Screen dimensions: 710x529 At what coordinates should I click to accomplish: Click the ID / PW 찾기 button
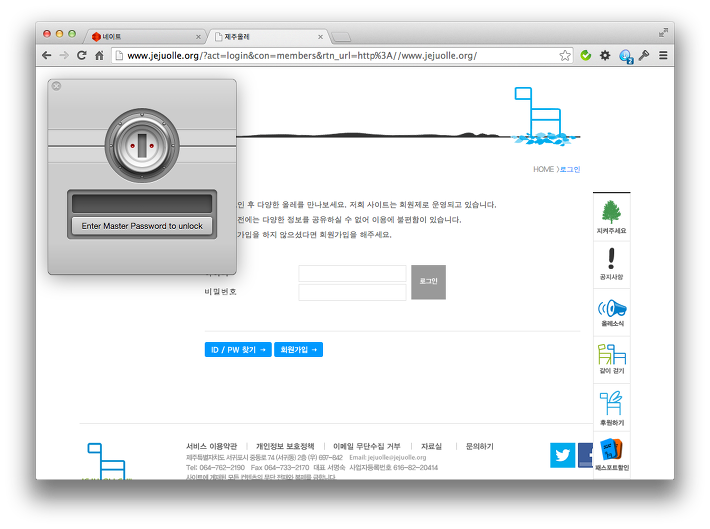(x=238, y=350)
